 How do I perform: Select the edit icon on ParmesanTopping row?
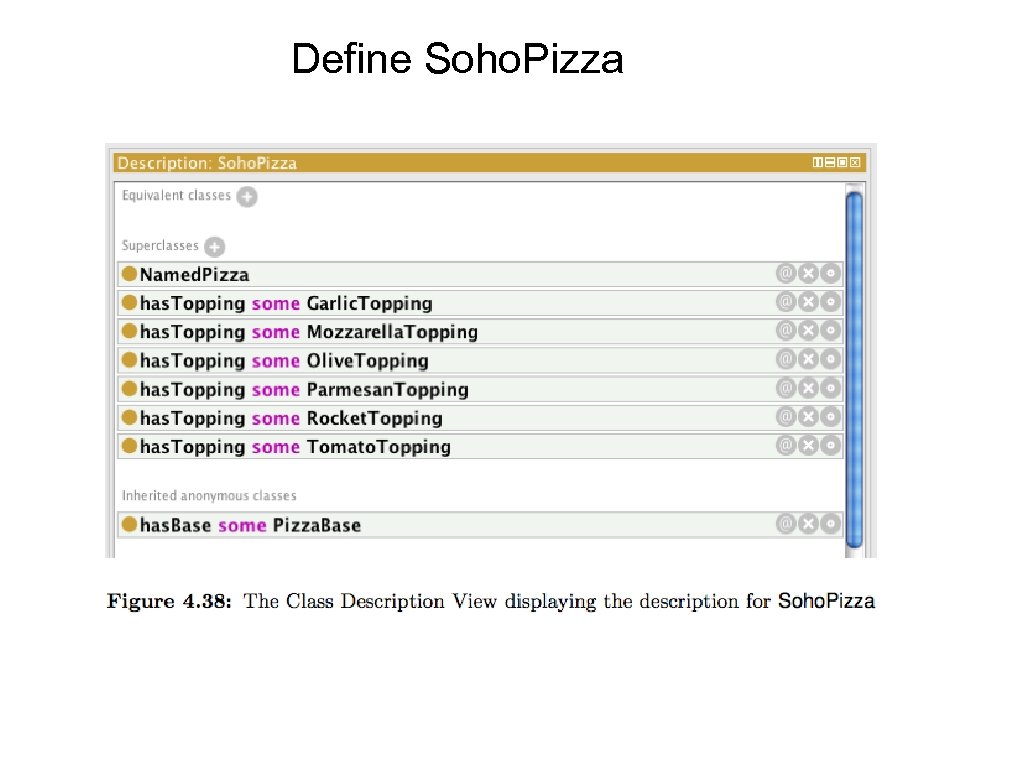point(830,388)
